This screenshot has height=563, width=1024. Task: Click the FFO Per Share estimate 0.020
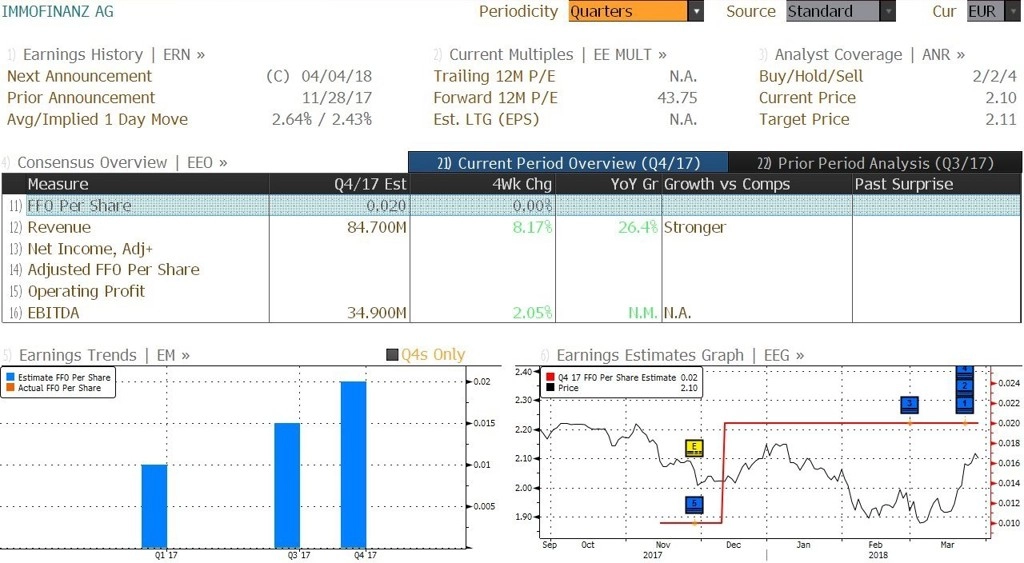pos(386,206)
